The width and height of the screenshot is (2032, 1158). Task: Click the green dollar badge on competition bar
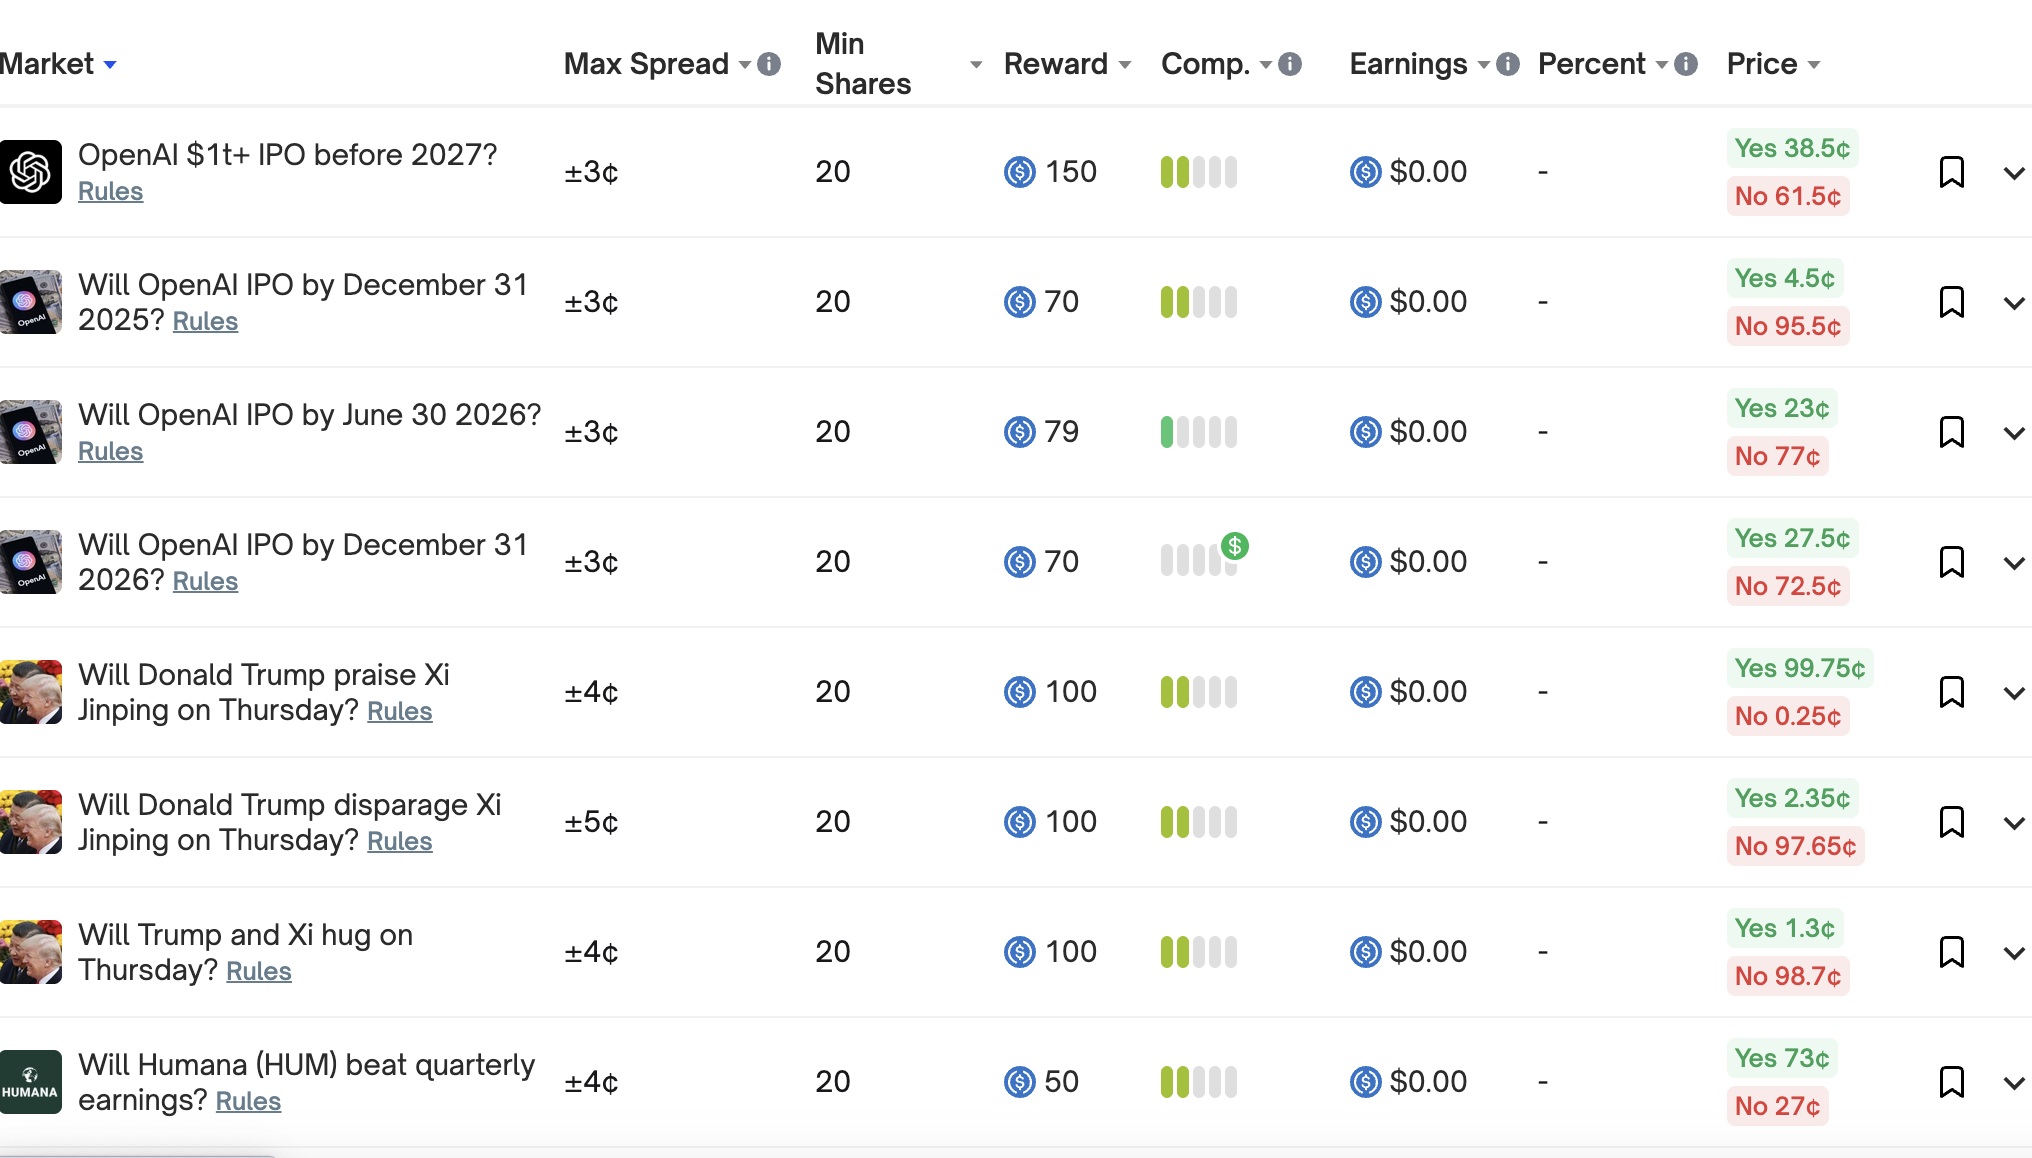[x=1235, y=546]
